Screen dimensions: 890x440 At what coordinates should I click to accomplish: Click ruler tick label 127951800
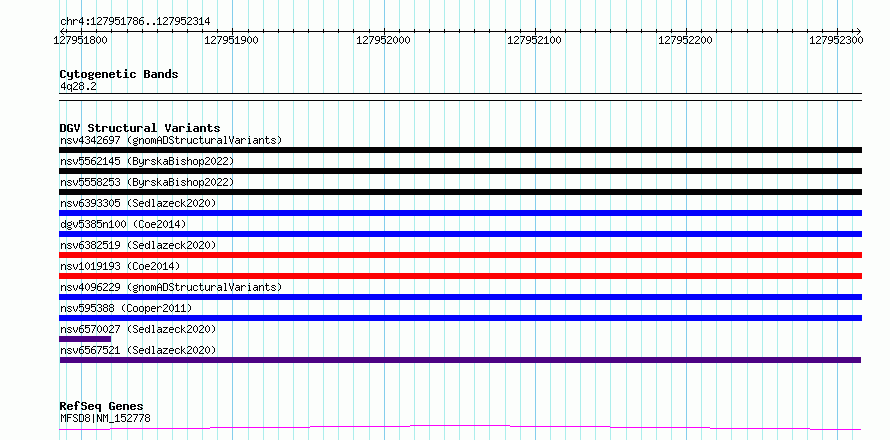80,40
